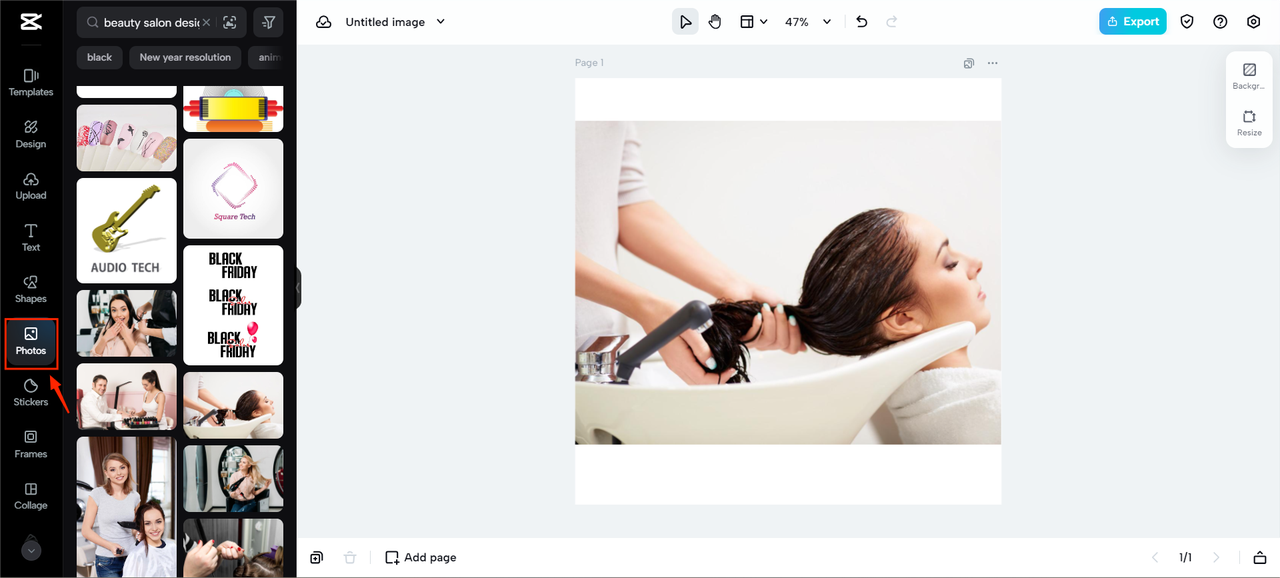
Task: Open the Photos panel
Action: click(31, 341)
